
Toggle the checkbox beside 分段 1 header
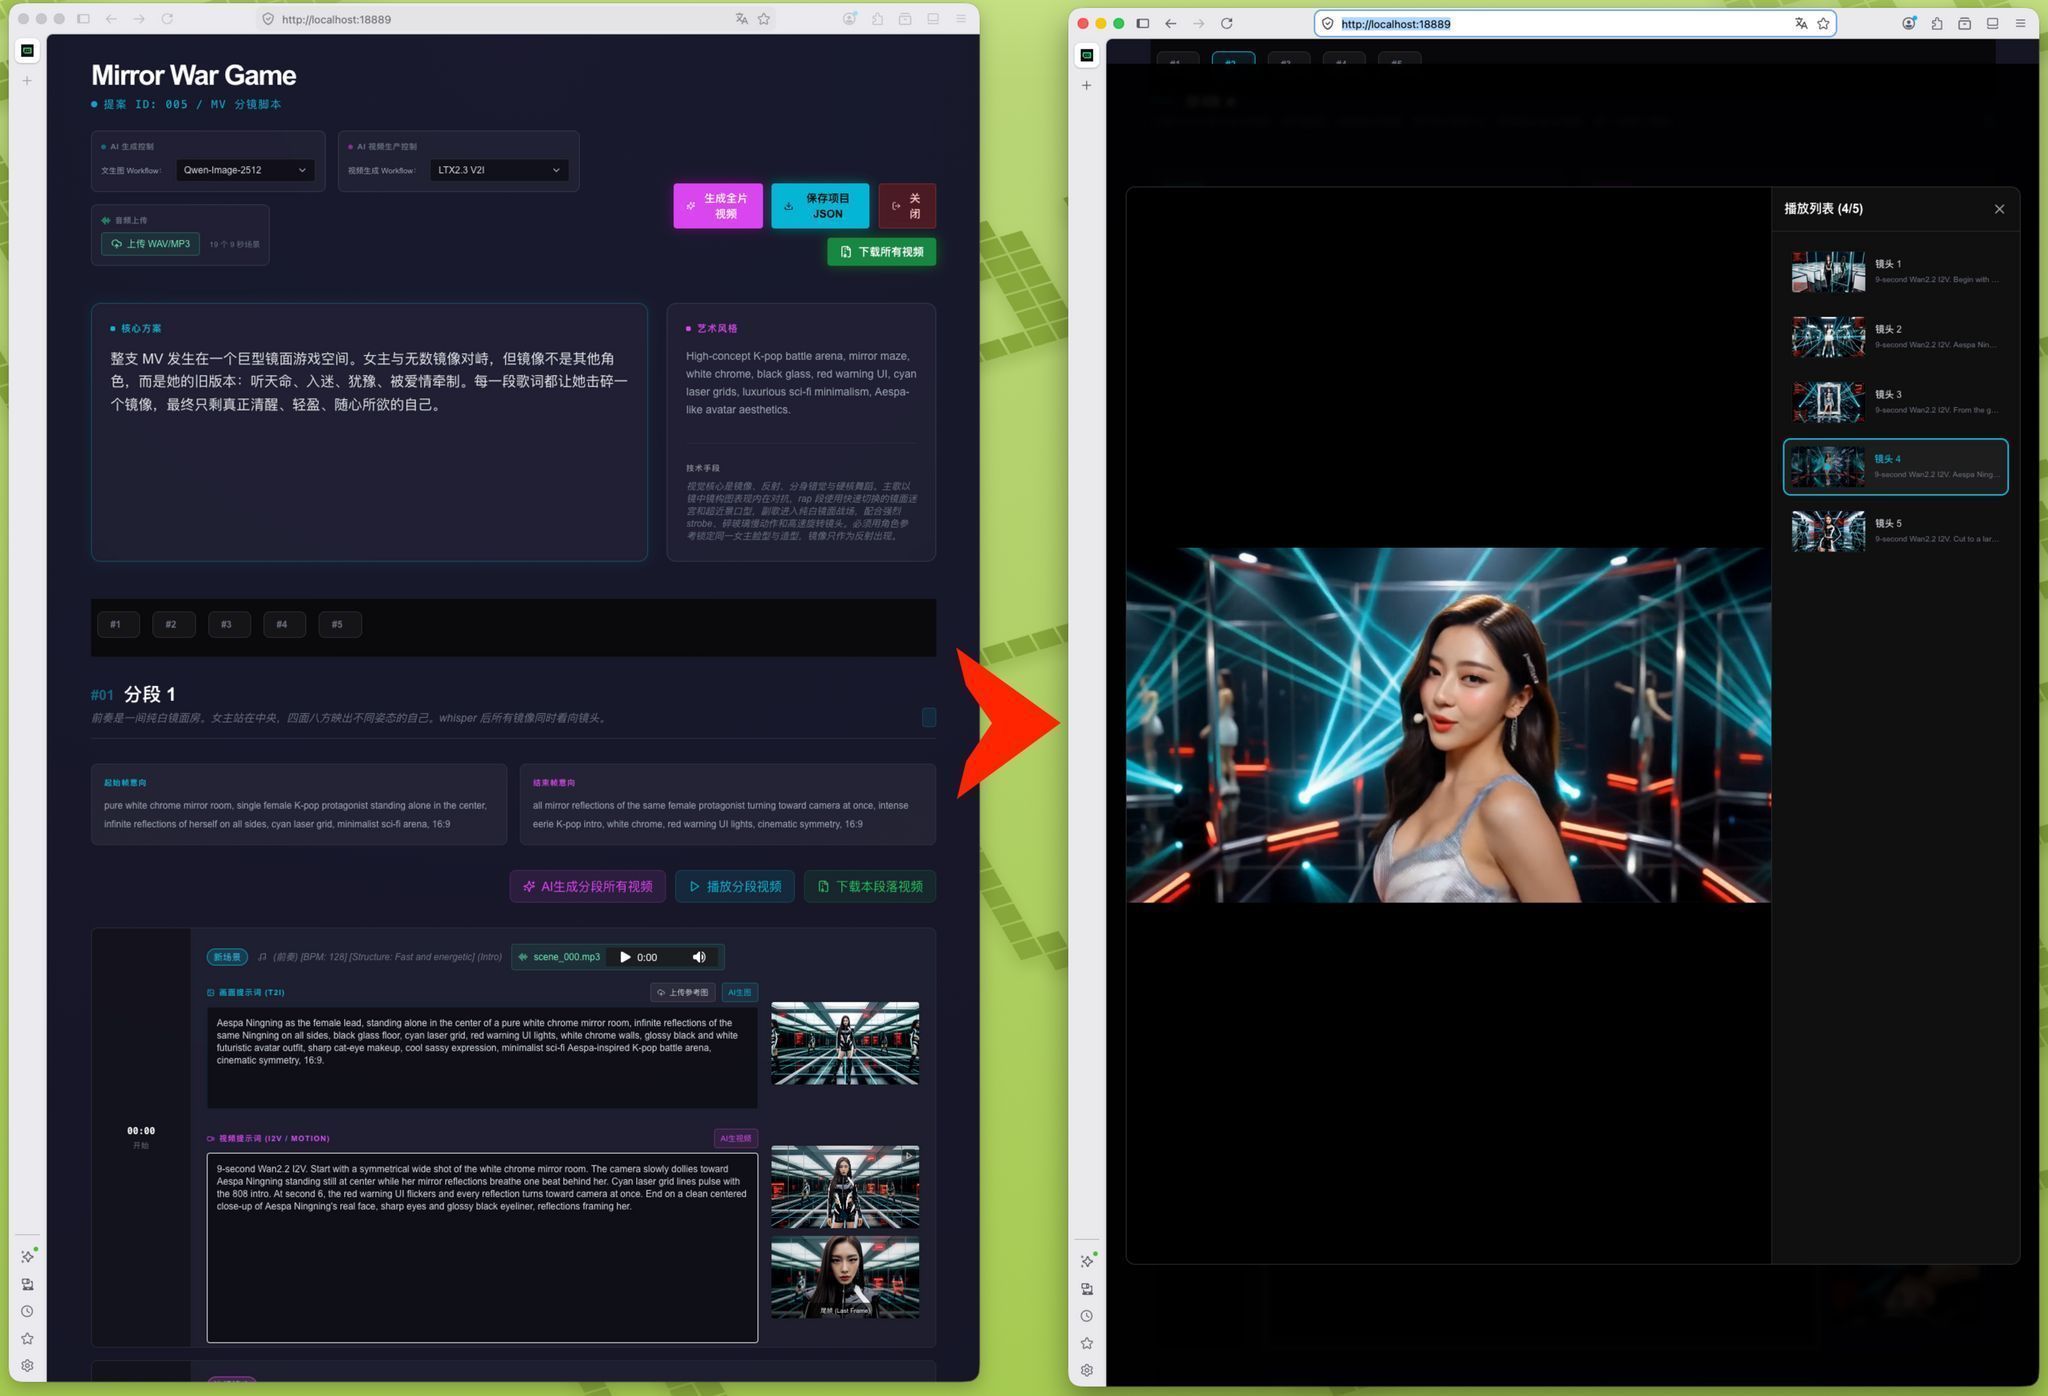[x=929, y=717]
